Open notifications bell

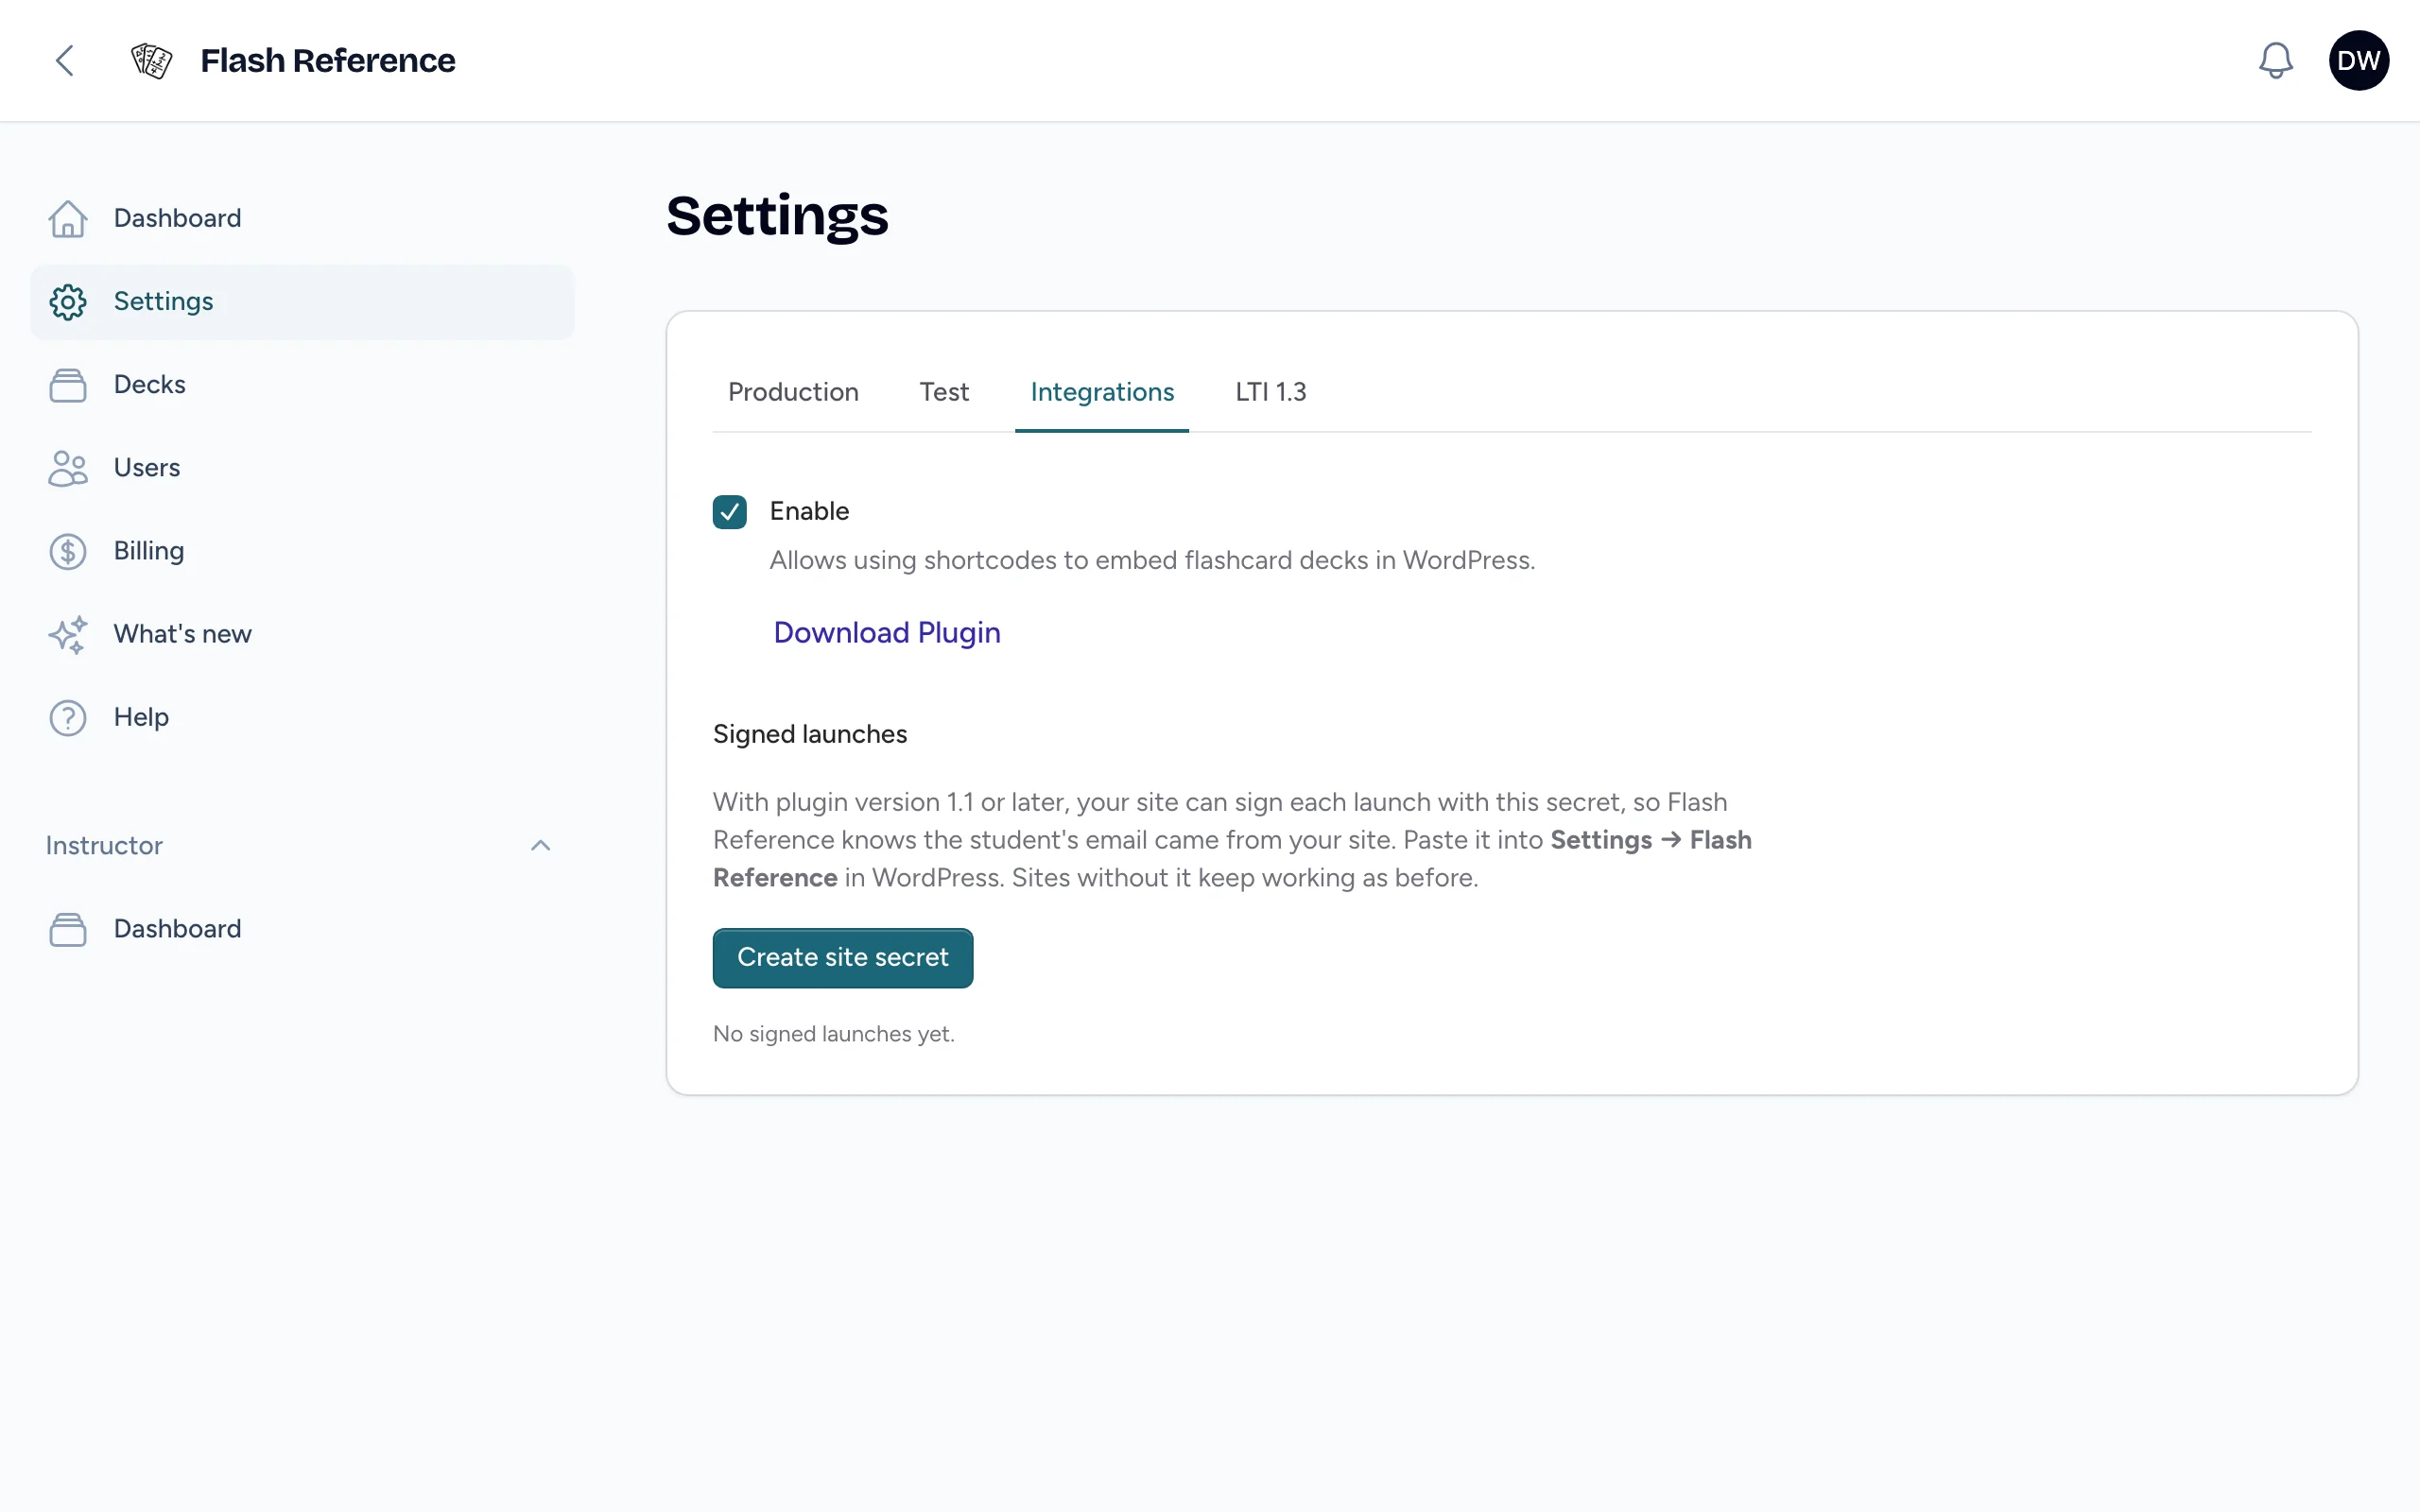tap(2275, 61)
